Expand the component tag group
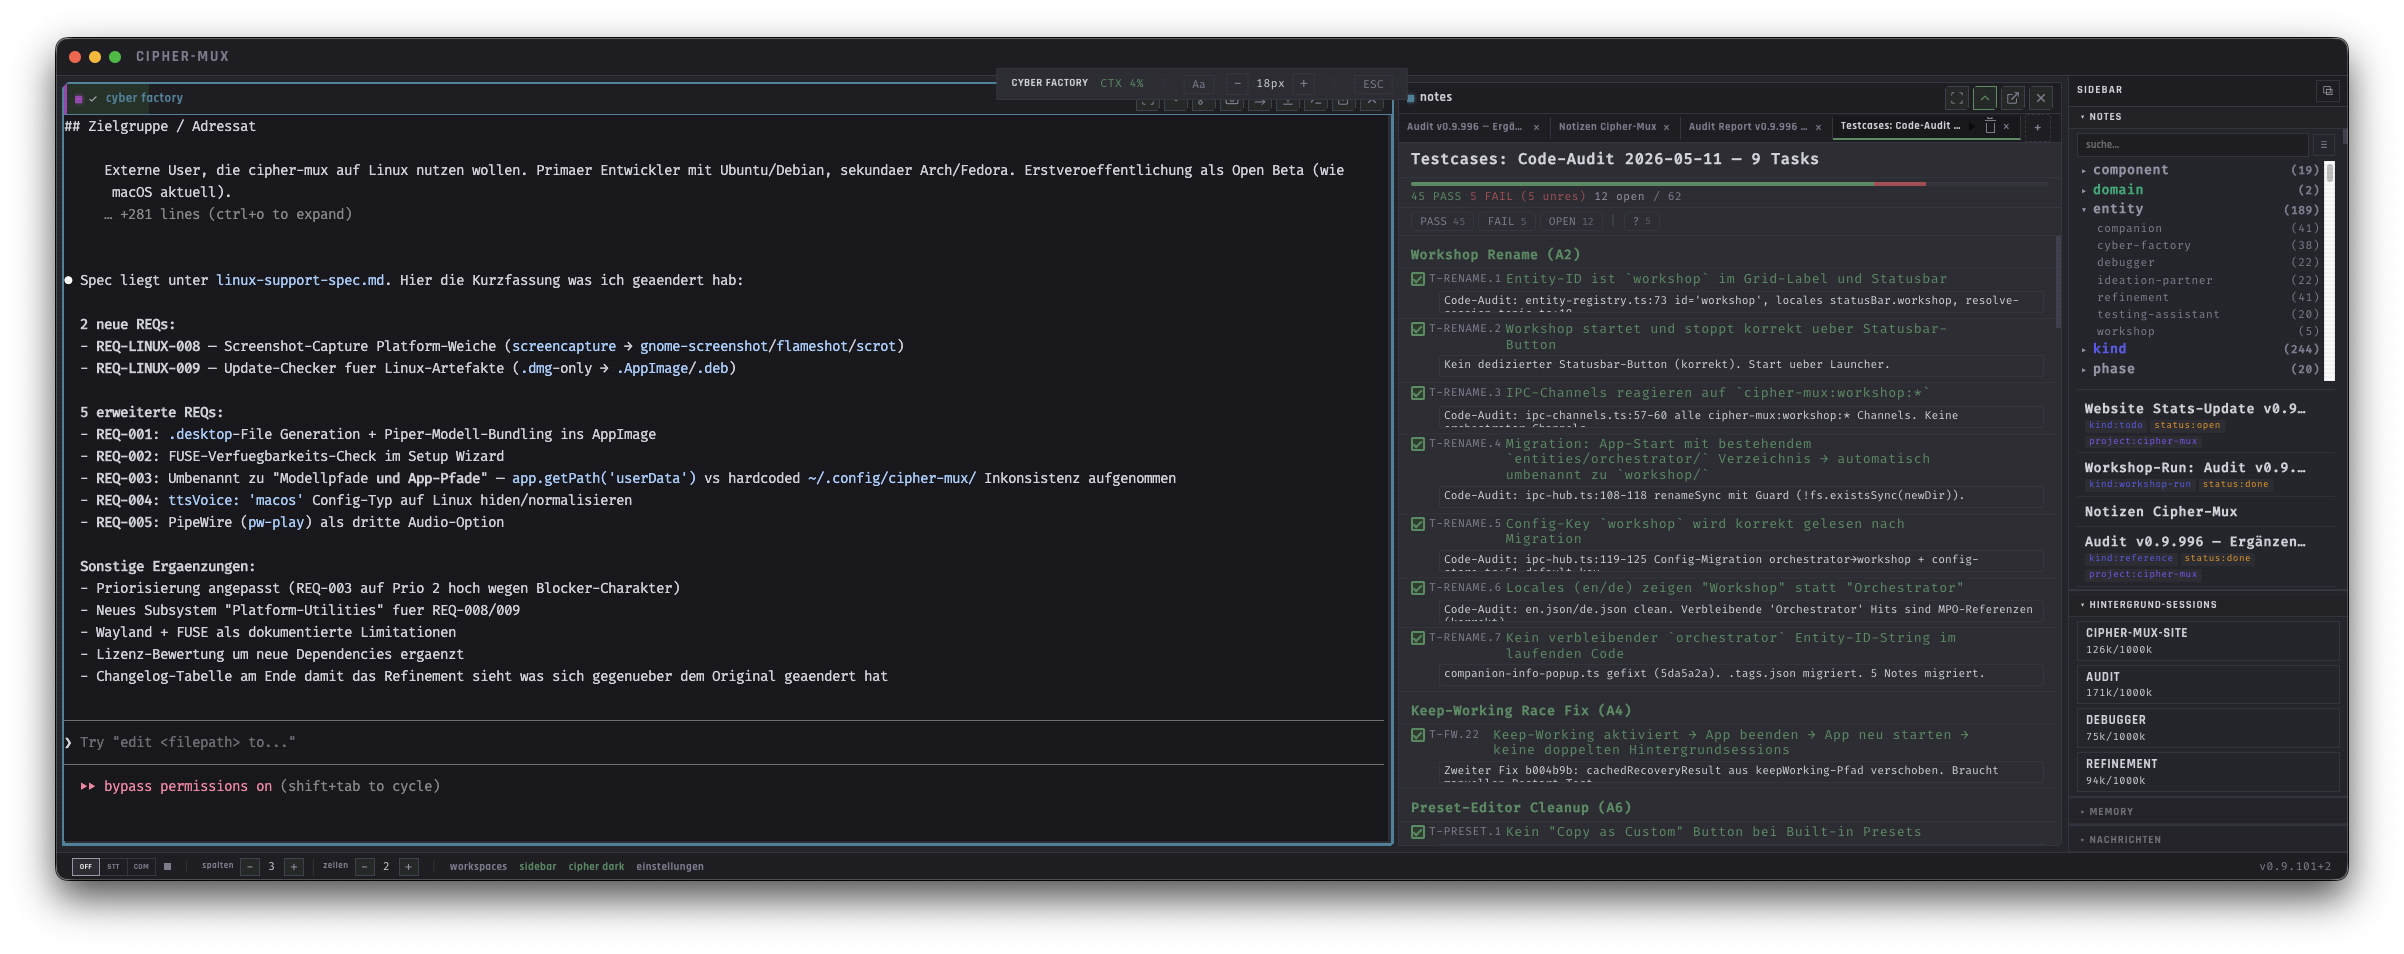The width and height of the screenshot is (2404, 954). tap(2201, 170)
